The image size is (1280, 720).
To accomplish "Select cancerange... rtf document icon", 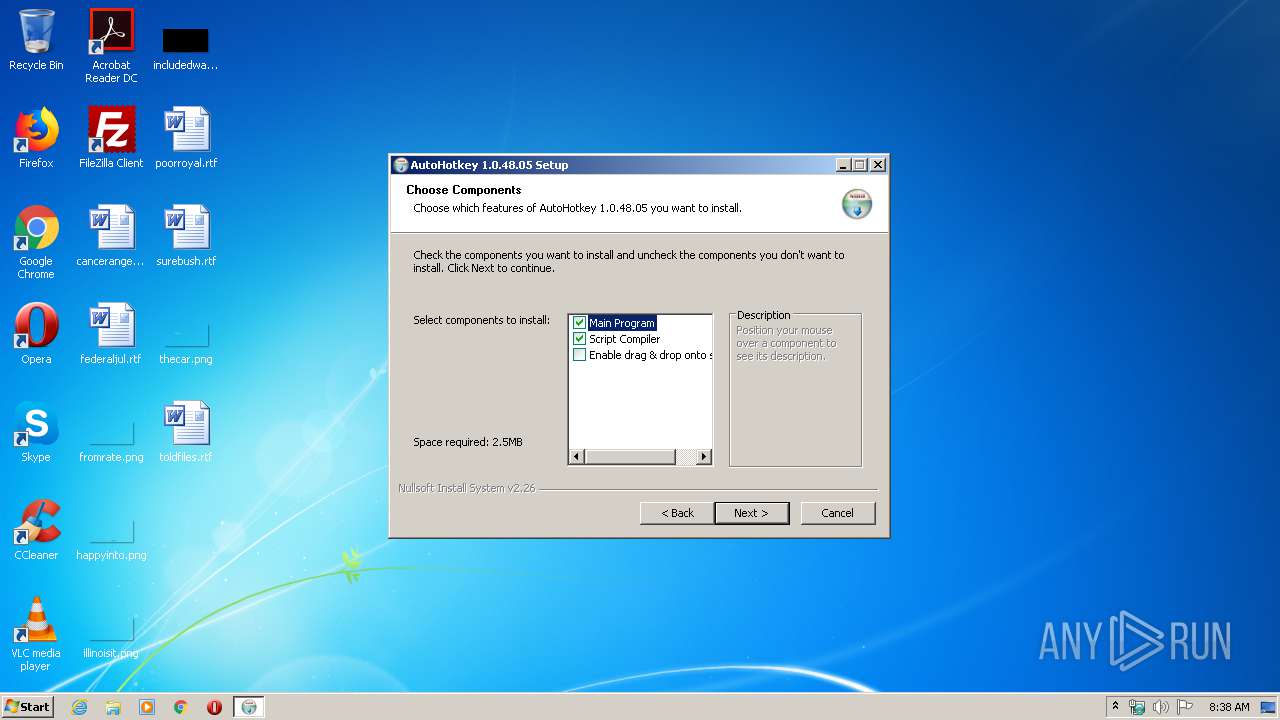I will click(x=111, y=236).
